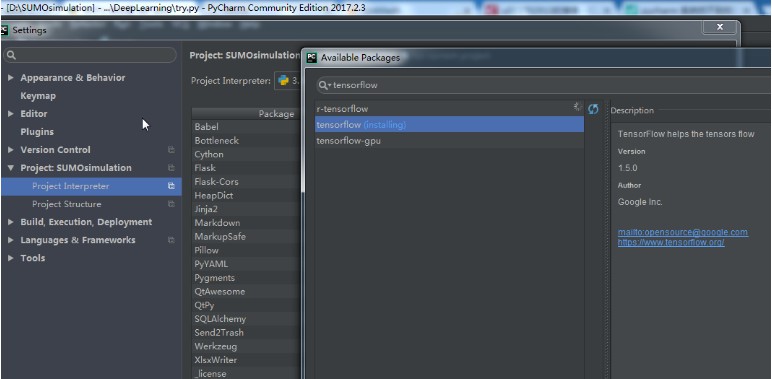Viewport: 772px width, 379px height.
Task: Select the Babel package row
Action: [x=247, y=127]
